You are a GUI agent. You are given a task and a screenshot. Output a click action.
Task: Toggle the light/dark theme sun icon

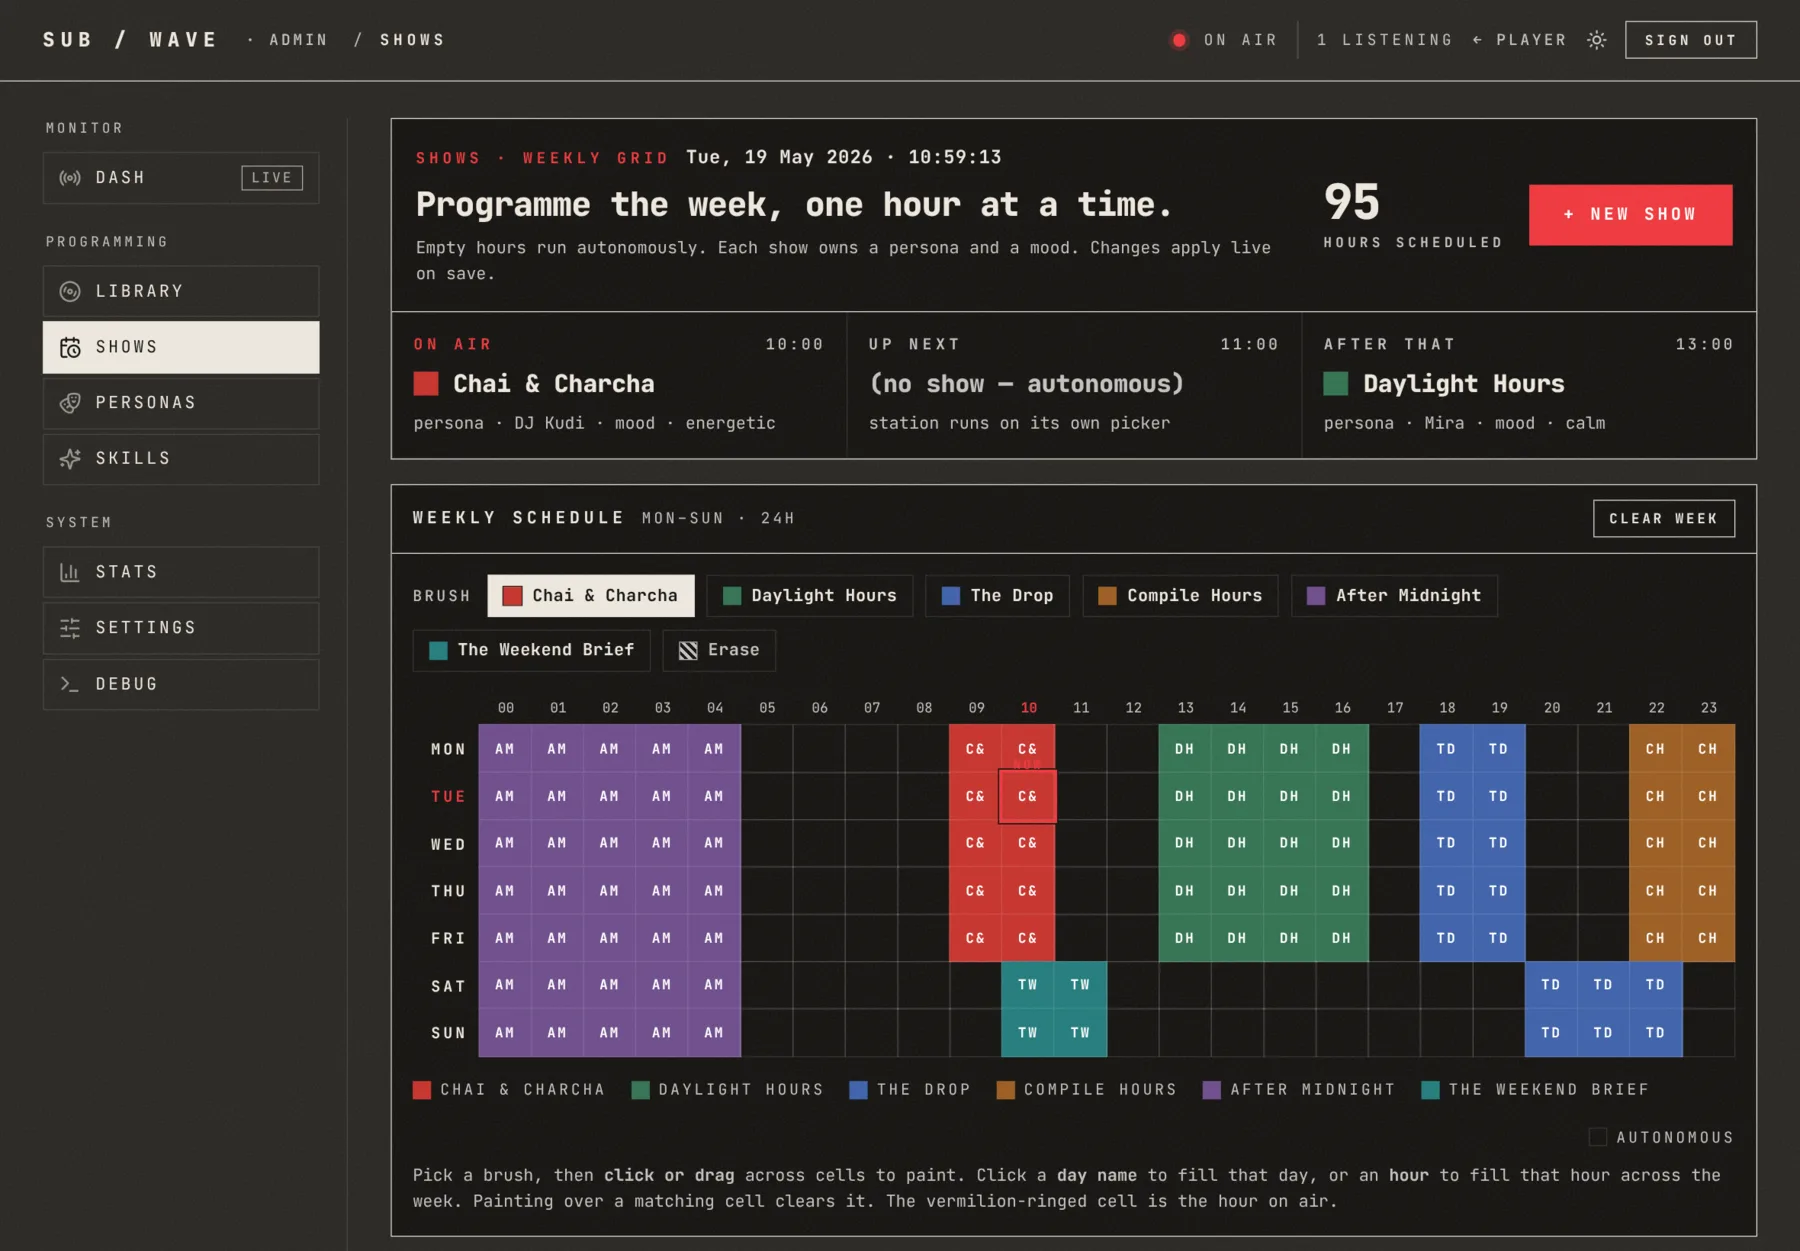(x=1597, y=40)
